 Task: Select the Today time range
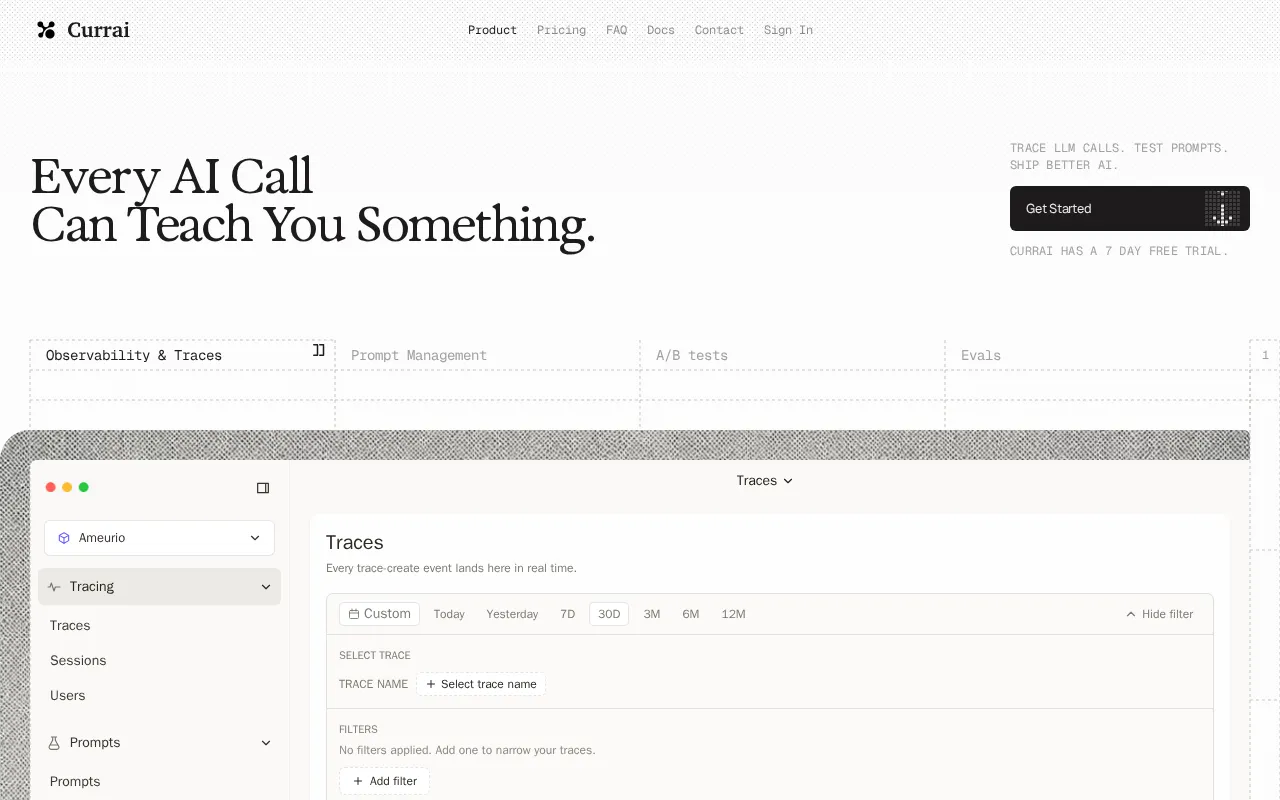449,614
